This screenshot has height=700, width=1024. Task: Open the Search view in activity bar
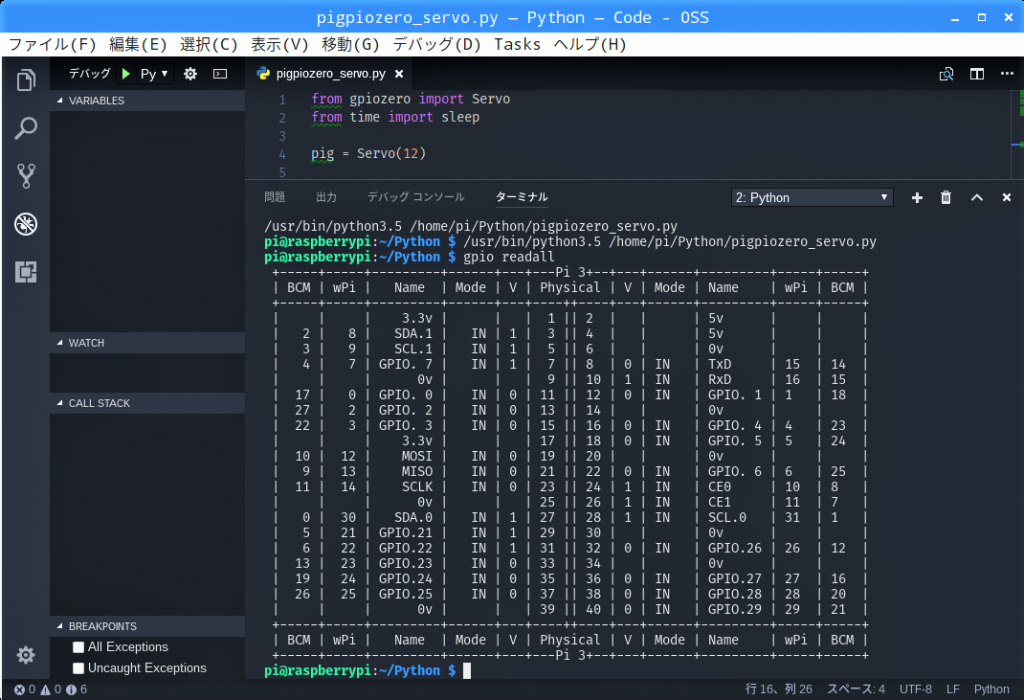pos(26,128)
